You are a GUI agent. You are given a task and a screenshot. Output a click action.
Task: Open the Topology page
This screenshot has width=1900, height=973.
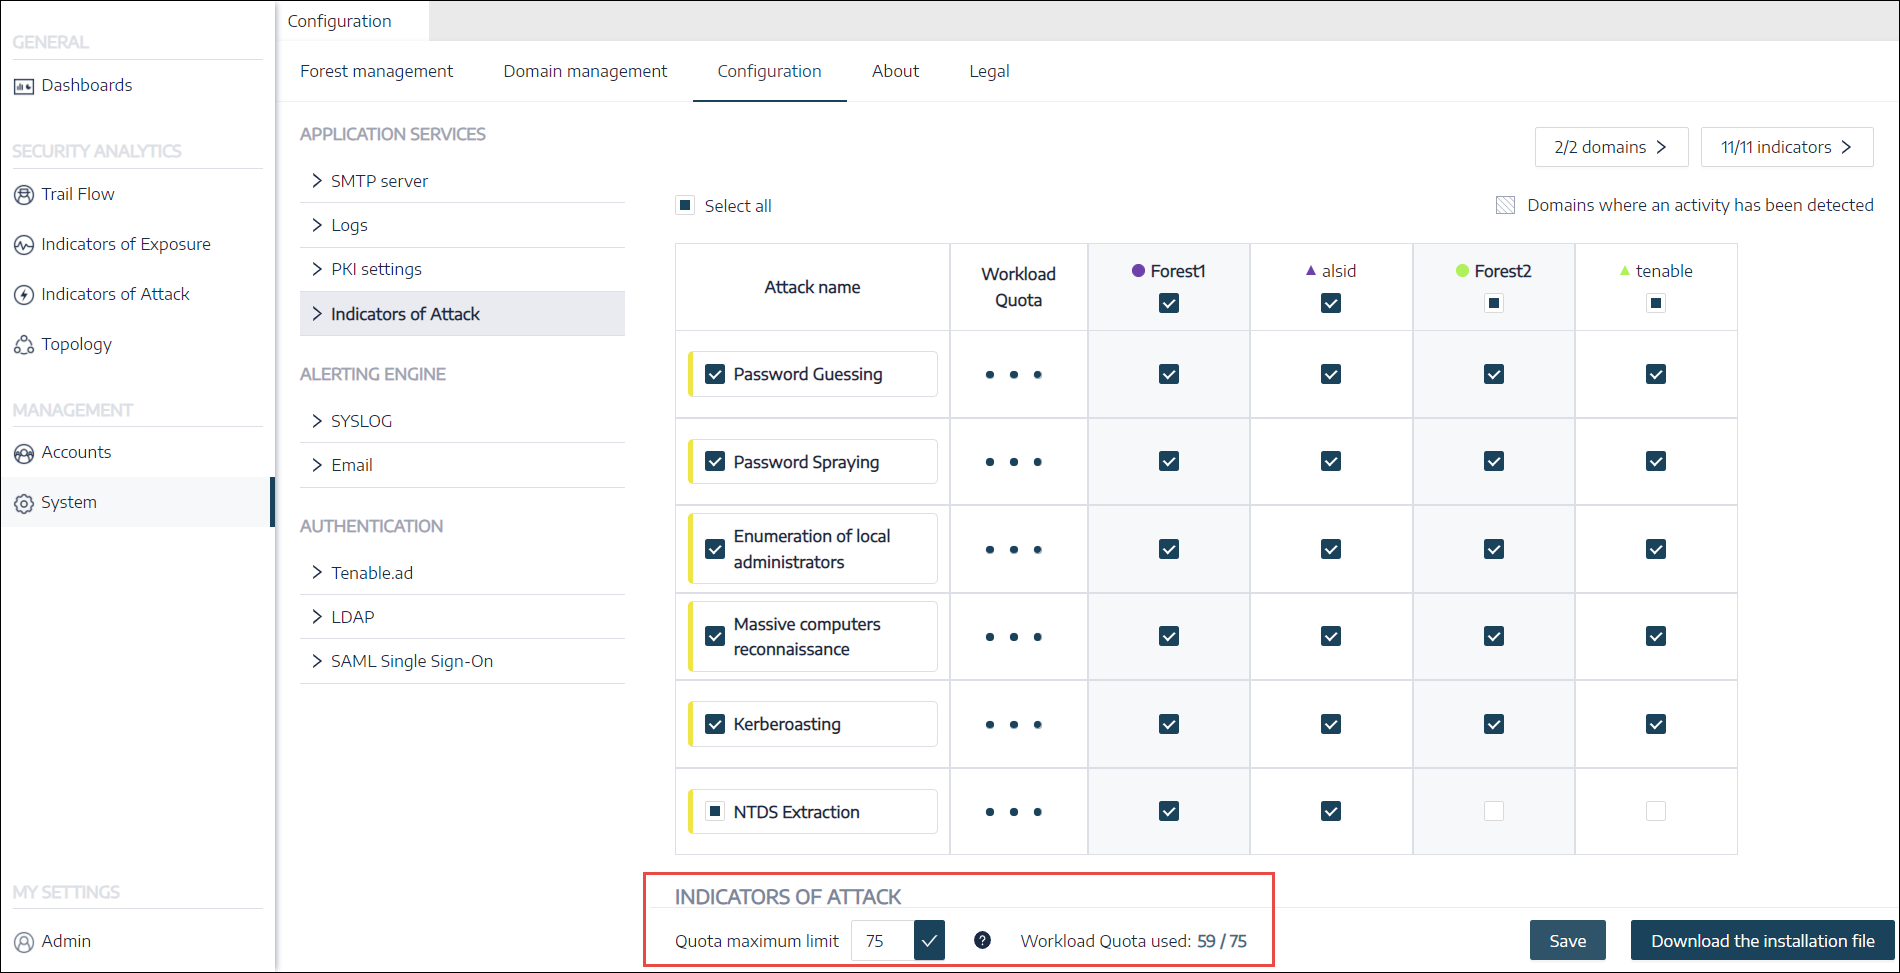tap(76, 344)
